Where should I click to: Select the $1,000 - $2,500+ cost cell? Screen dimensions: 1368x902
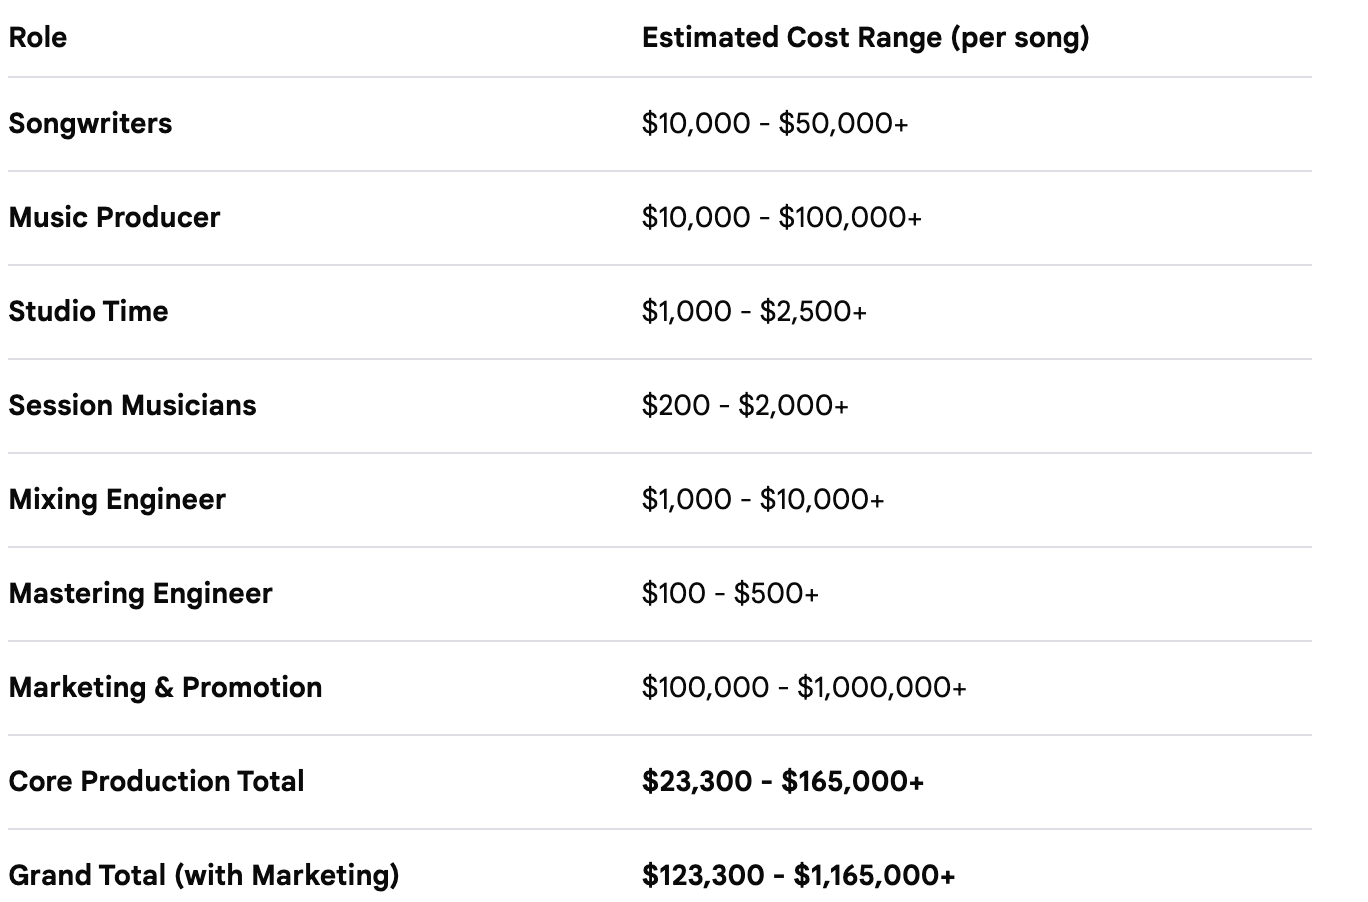click(754, 312)
